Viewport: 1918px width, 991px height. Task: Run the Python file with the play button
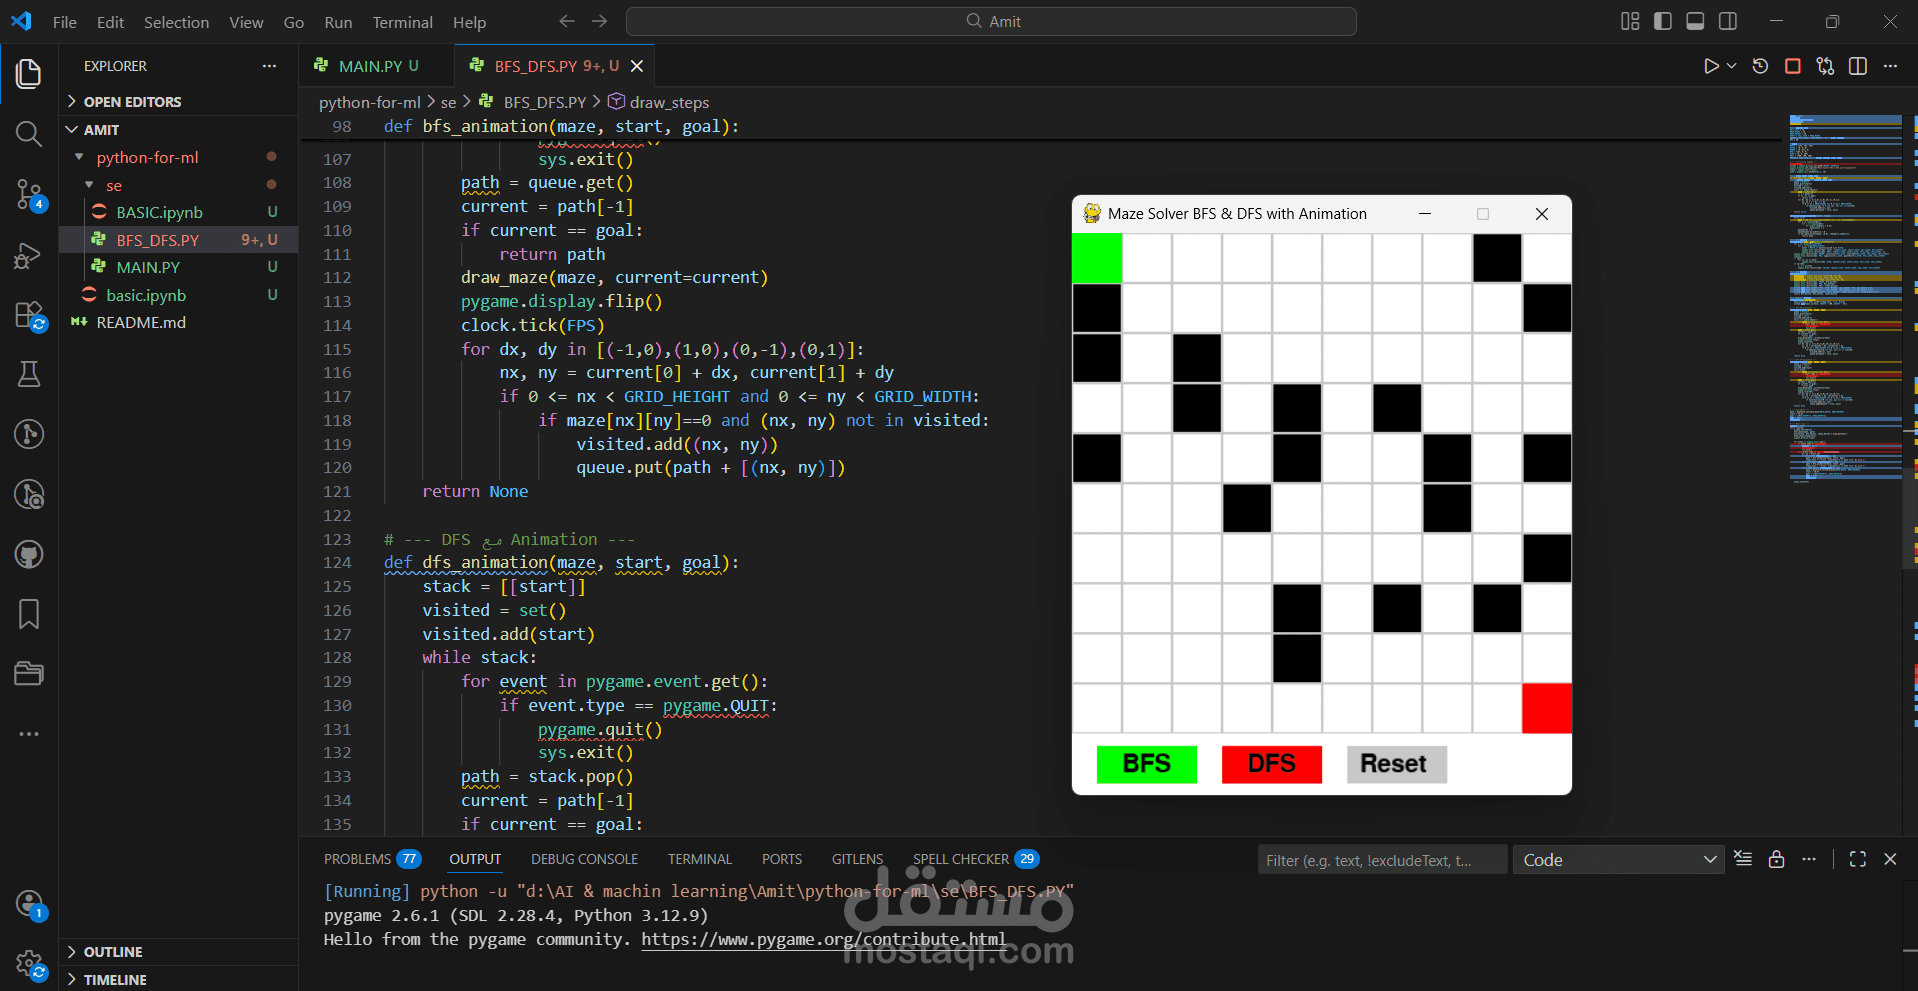(1712, 65)
